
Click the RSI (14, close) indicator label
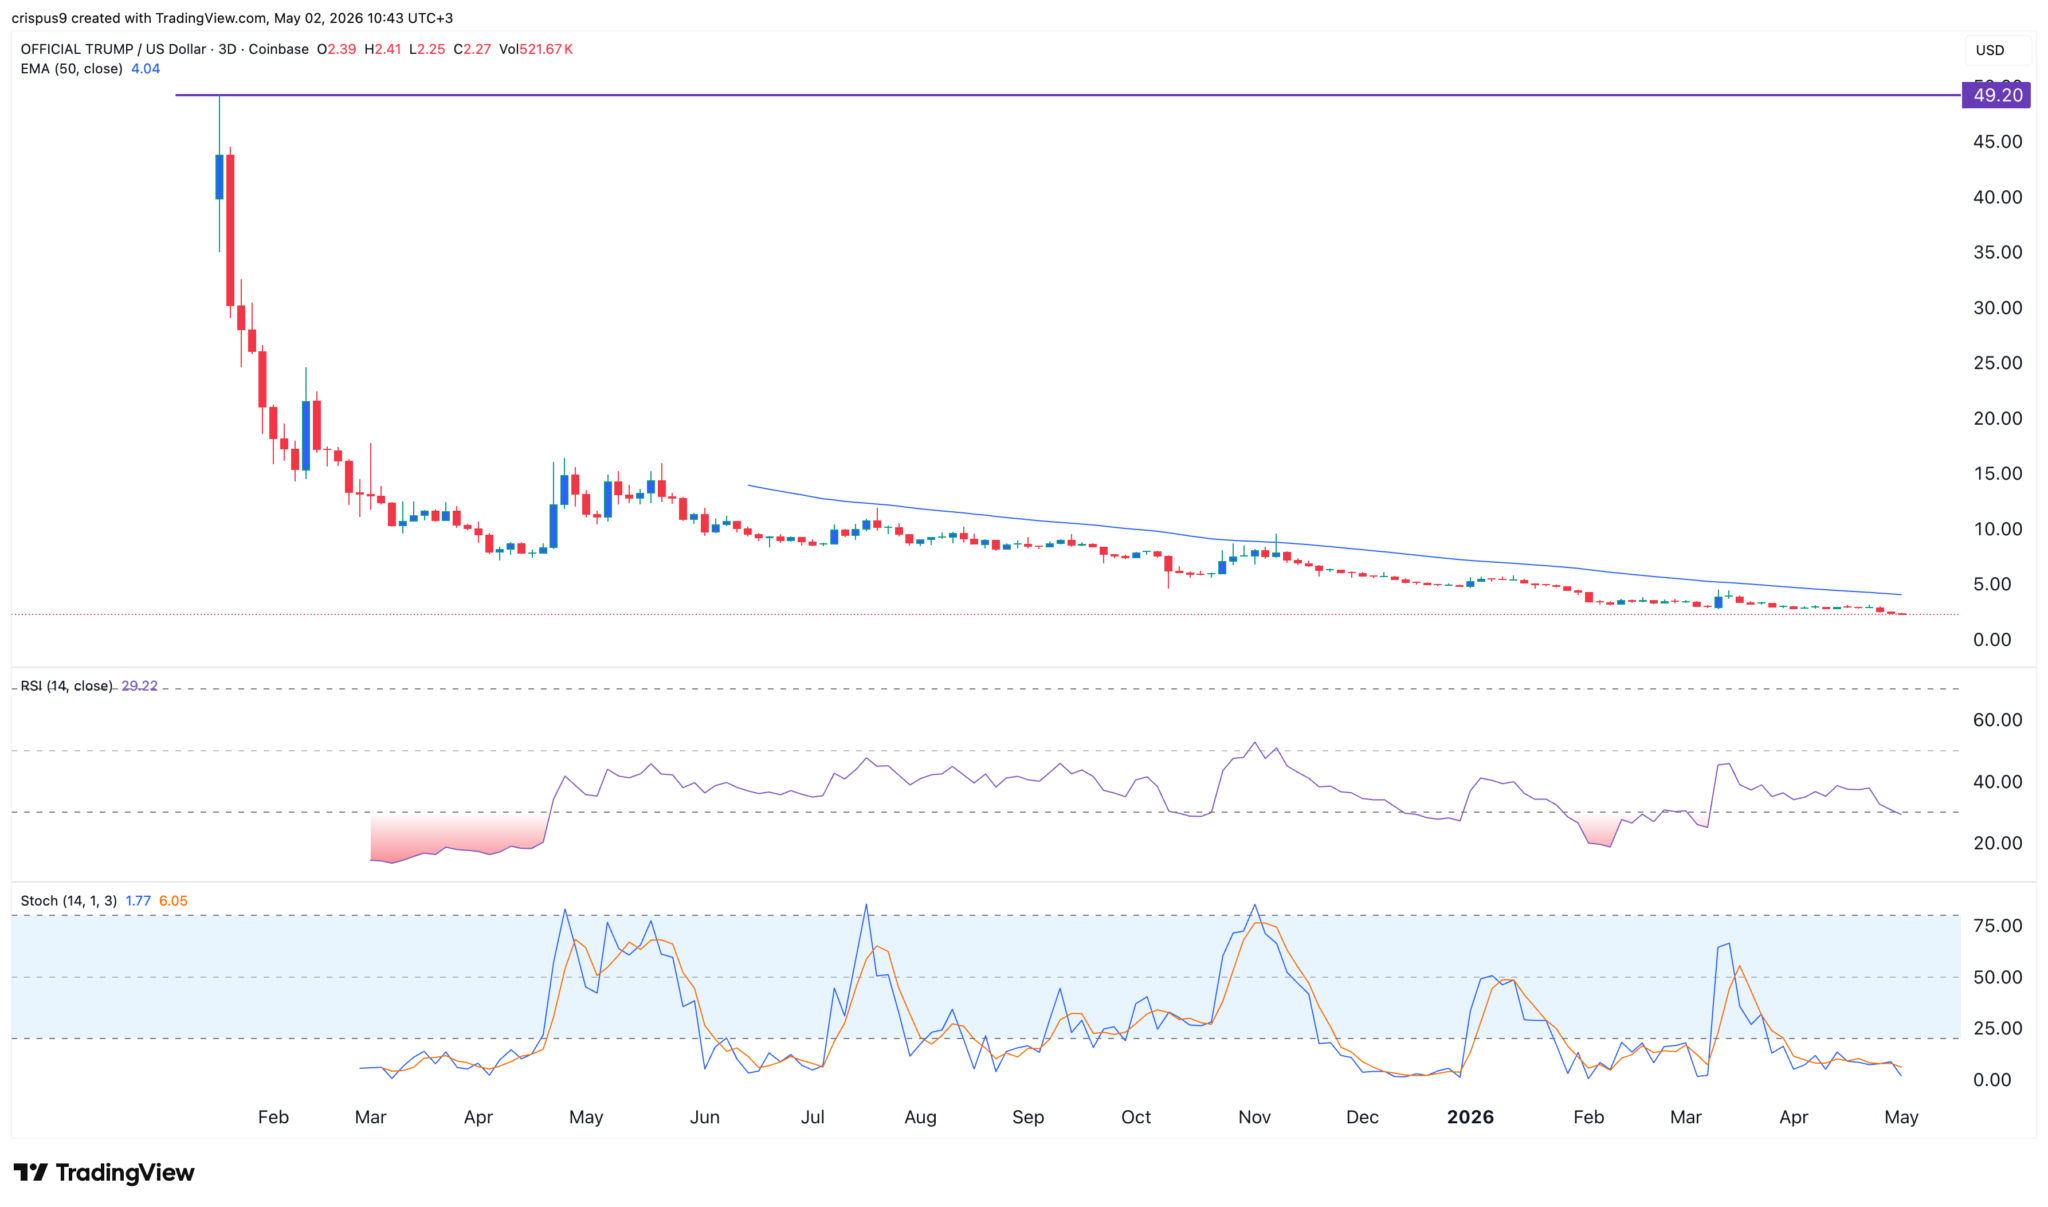pyautogui.click(x=66, y=686)
